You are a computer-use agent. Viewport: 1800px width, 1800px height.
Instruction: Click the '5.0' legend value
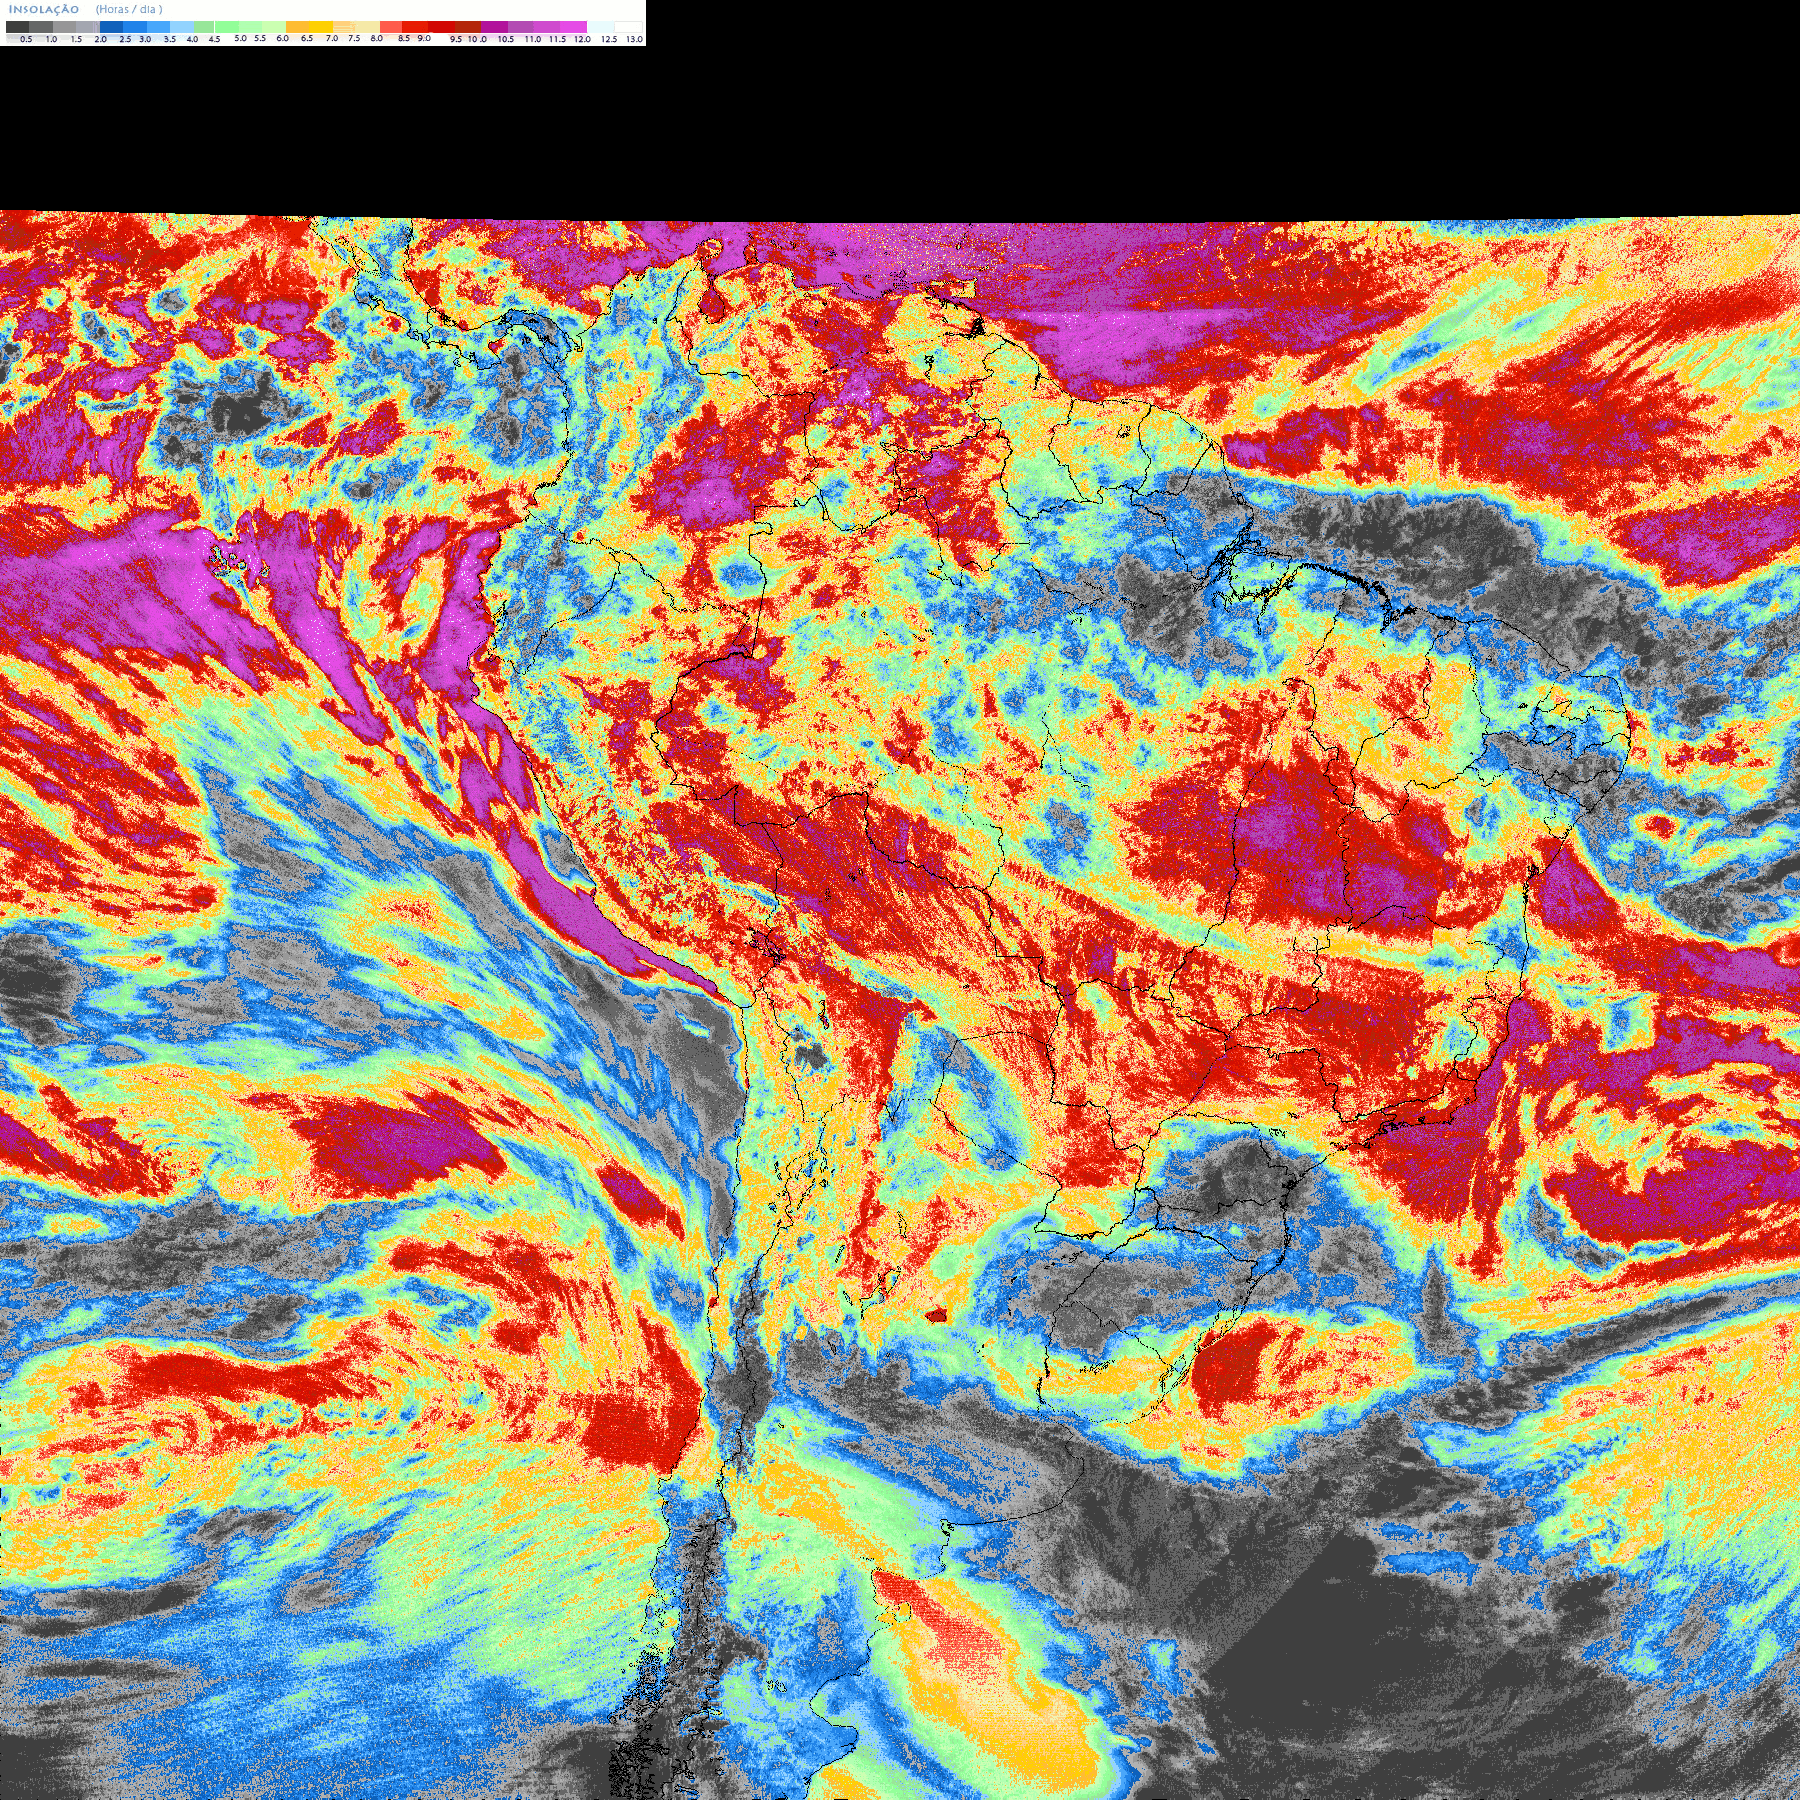(240, 38)
